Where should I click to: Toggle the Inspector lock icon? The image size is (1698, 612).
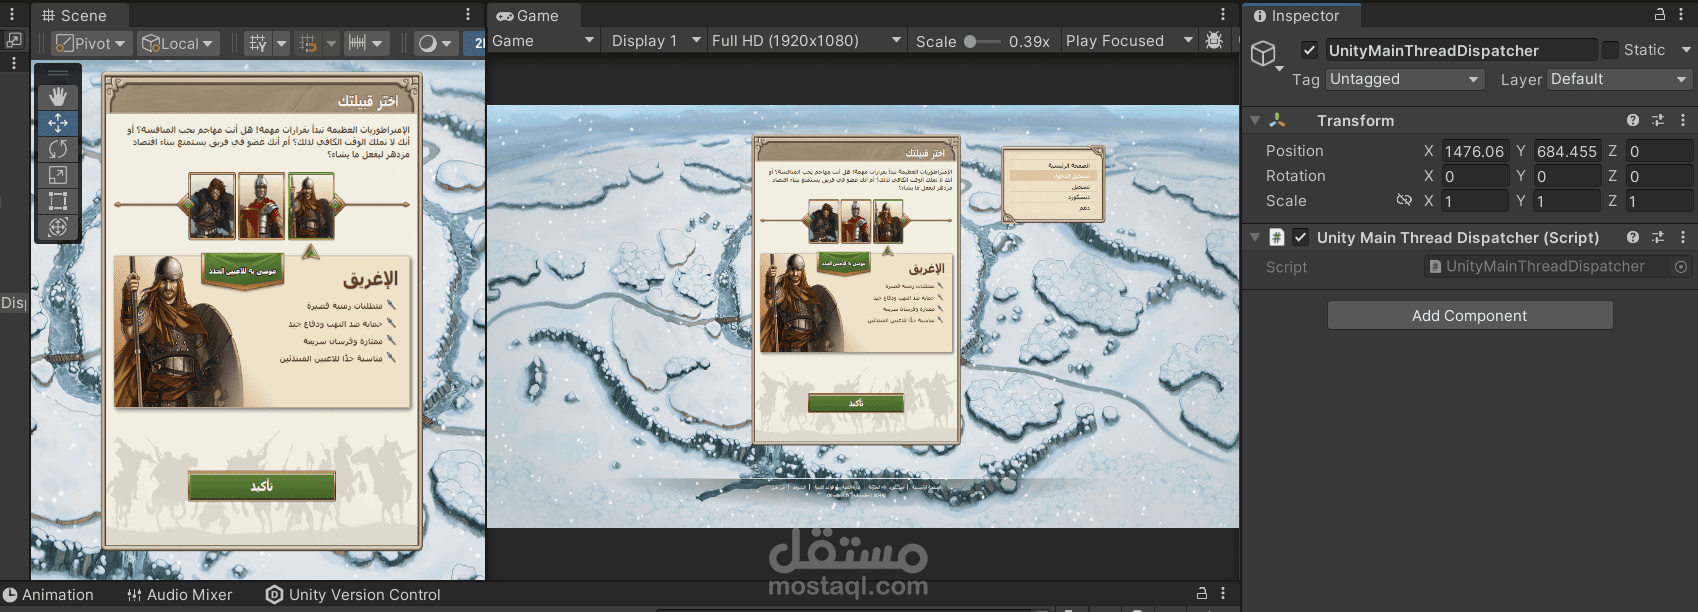pyautogui.click(x=1660, y=15)
